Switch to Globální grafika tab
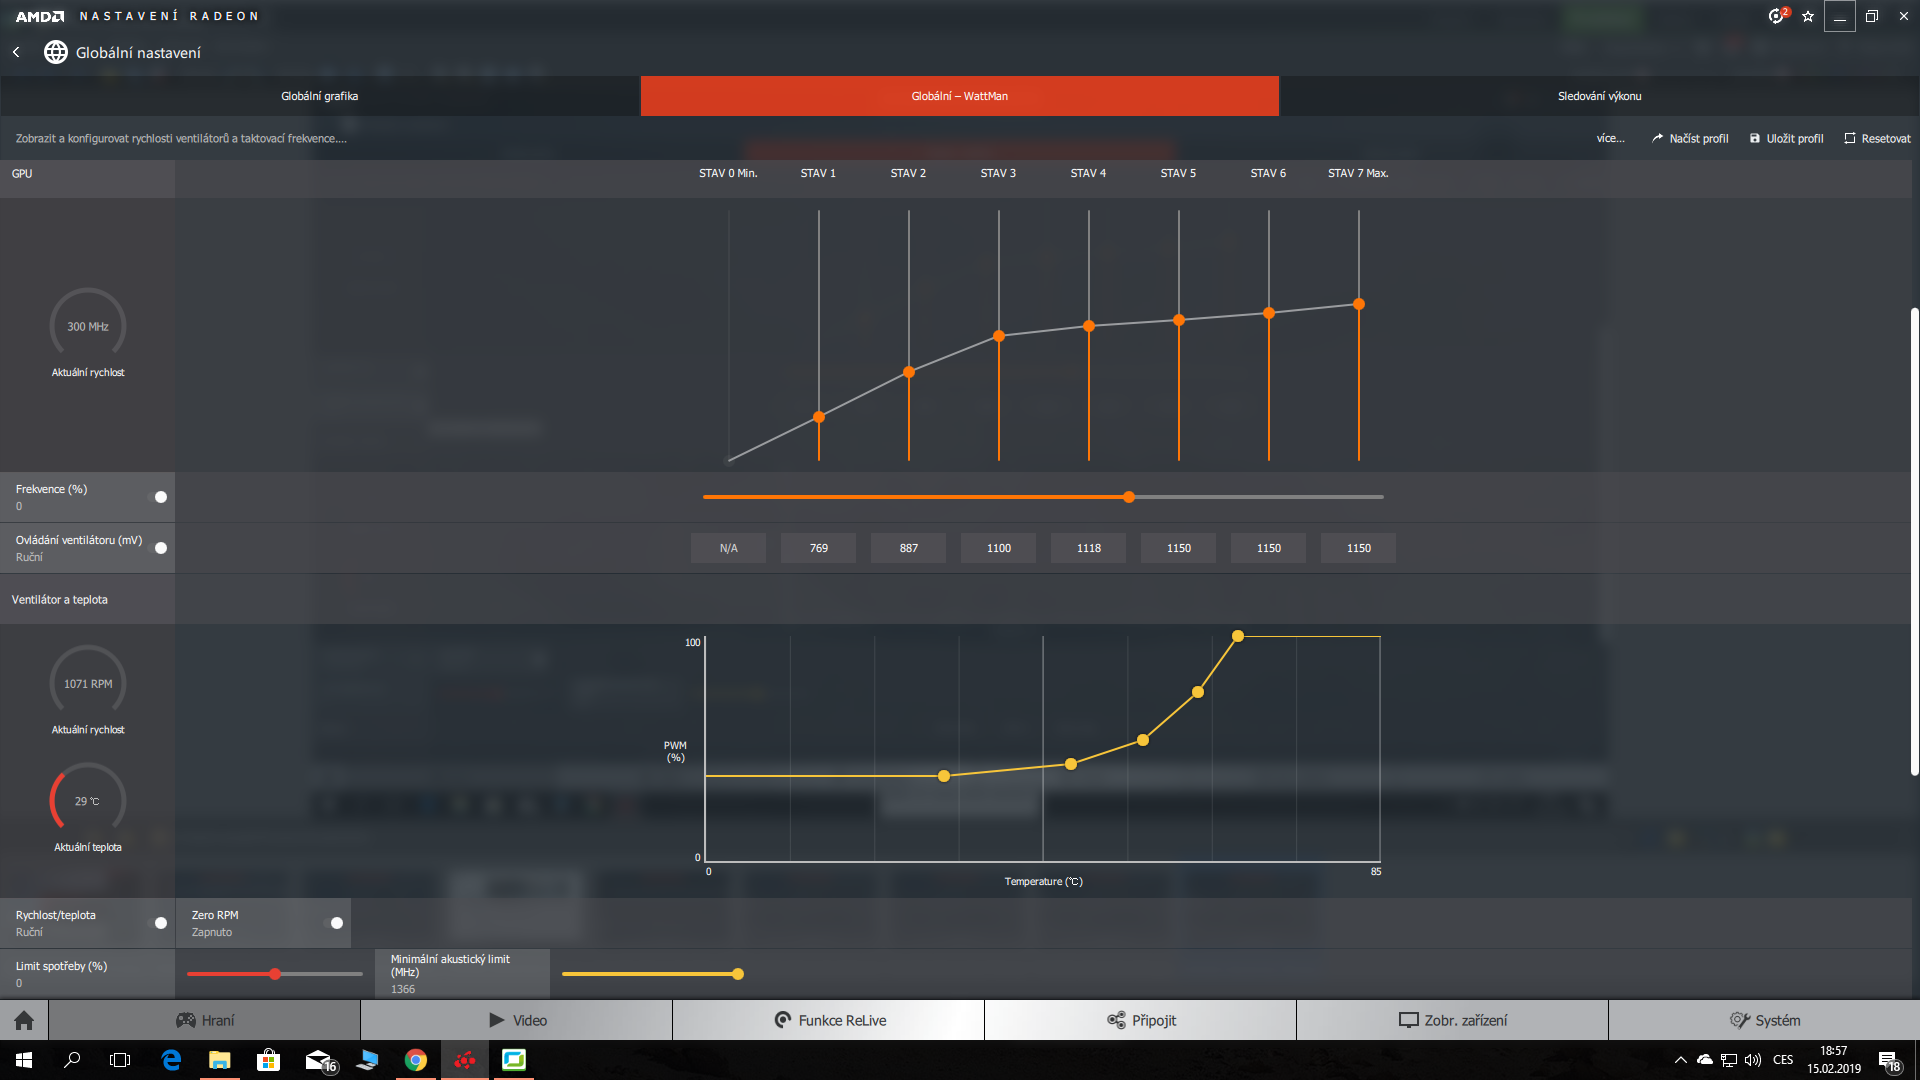Image resolution: width=1920 pixels, height=1080 pixels. pos(320,96)
